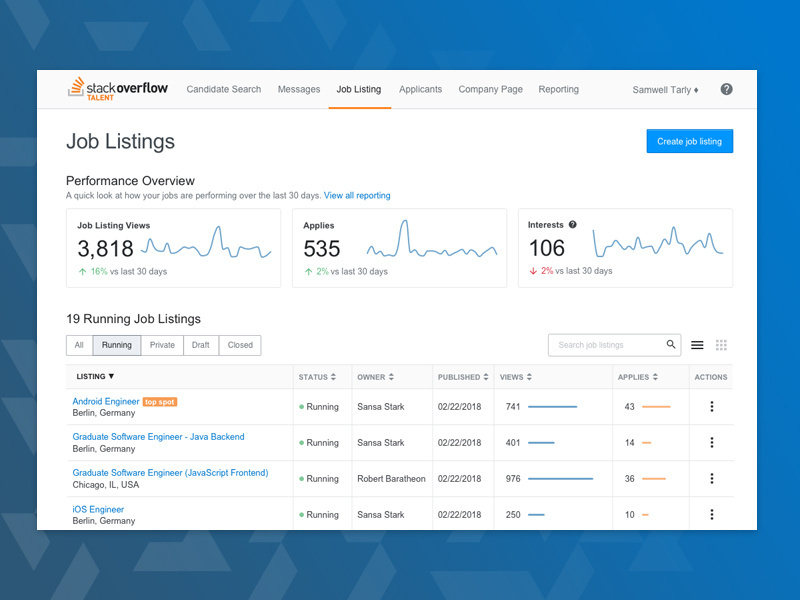Open actions menu for Java Backend listing

tap(712, 443)
